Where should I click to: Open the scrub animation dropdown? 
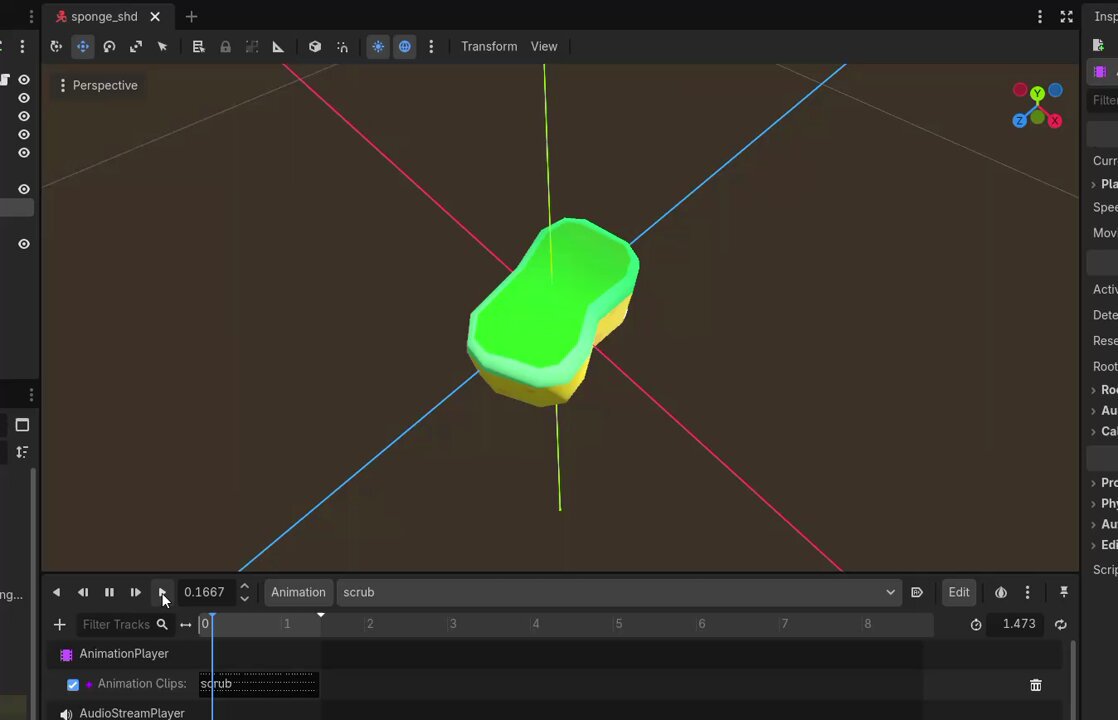pos(618,592)
